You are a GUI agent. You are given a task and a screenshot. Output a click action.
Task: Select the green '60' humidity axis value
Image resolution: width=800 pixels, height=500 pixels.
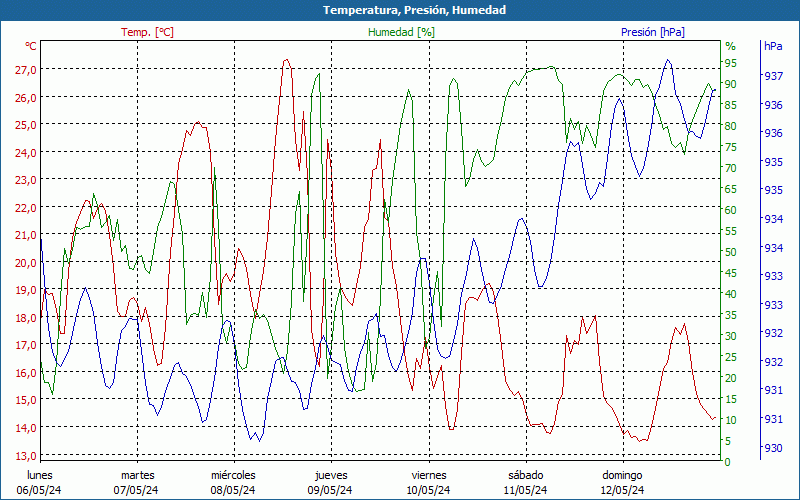tap(731, 210)
